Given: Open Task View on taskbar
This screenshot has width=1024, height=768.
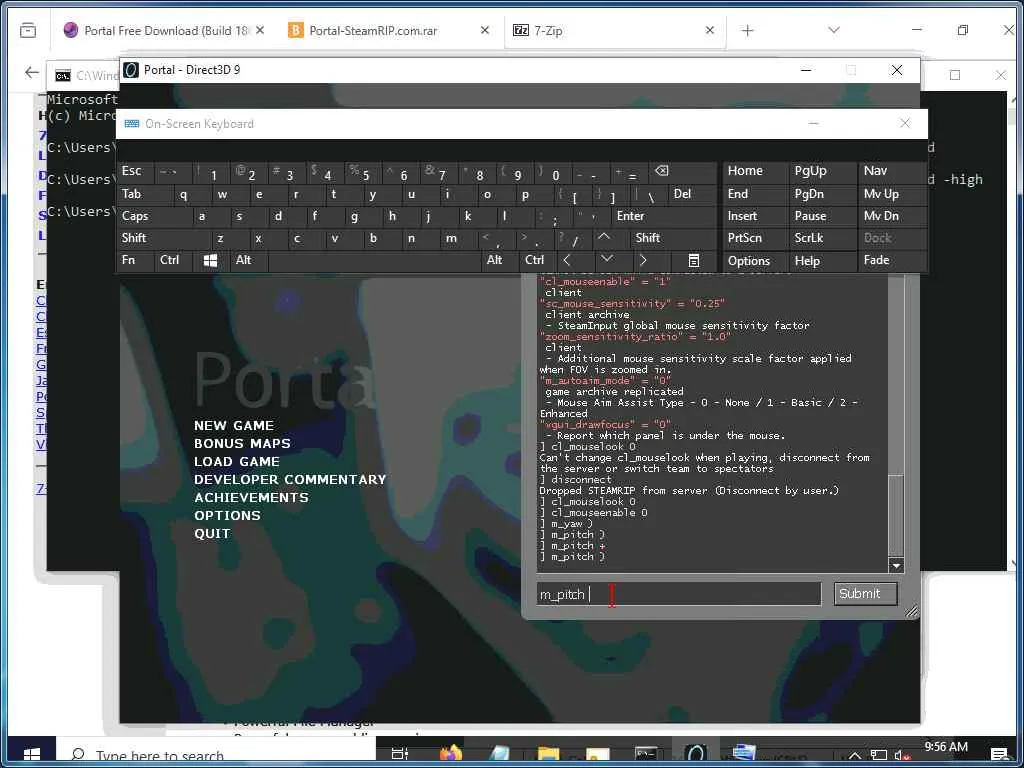Looking at the screenshot, I should coord(399,754).
